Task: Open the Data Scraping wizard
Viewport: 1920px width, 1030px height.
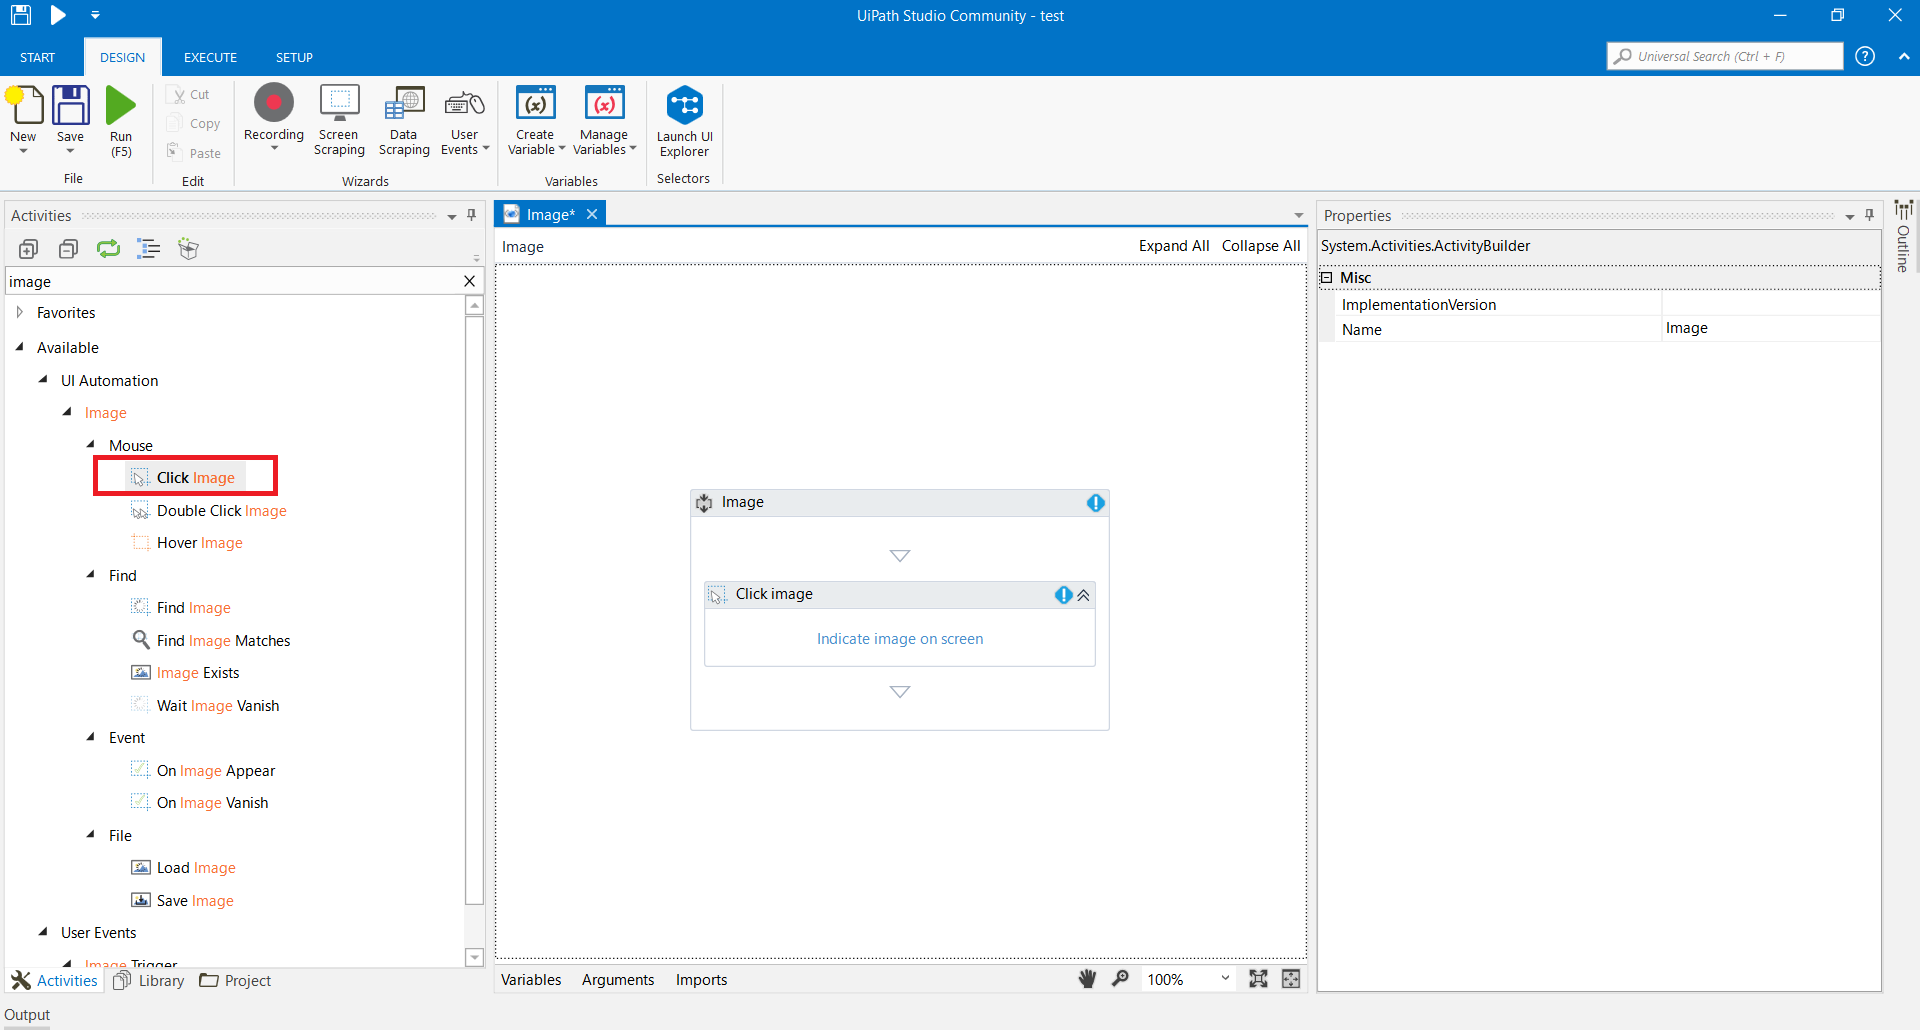Action: tap(403, 118)
